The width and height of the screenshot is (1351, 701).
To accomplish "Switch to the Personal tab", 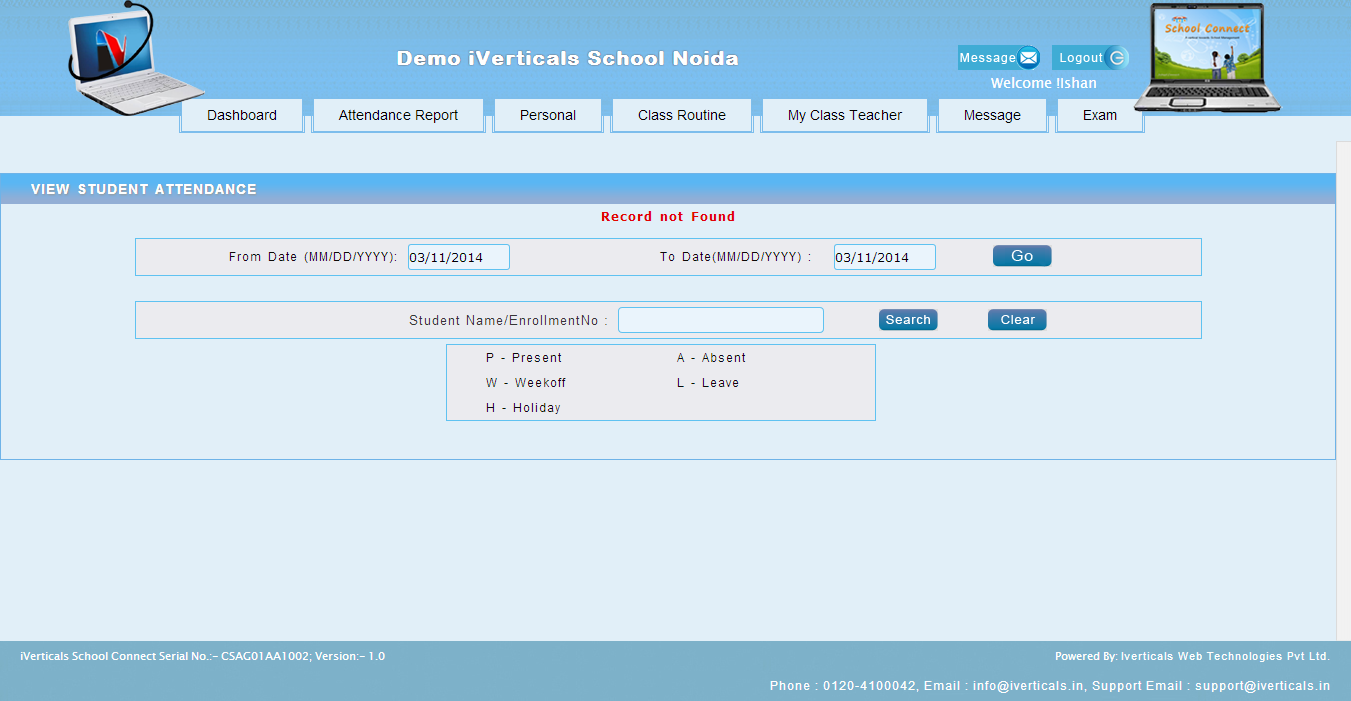I will pyautogui.click(x=548, y=115).
